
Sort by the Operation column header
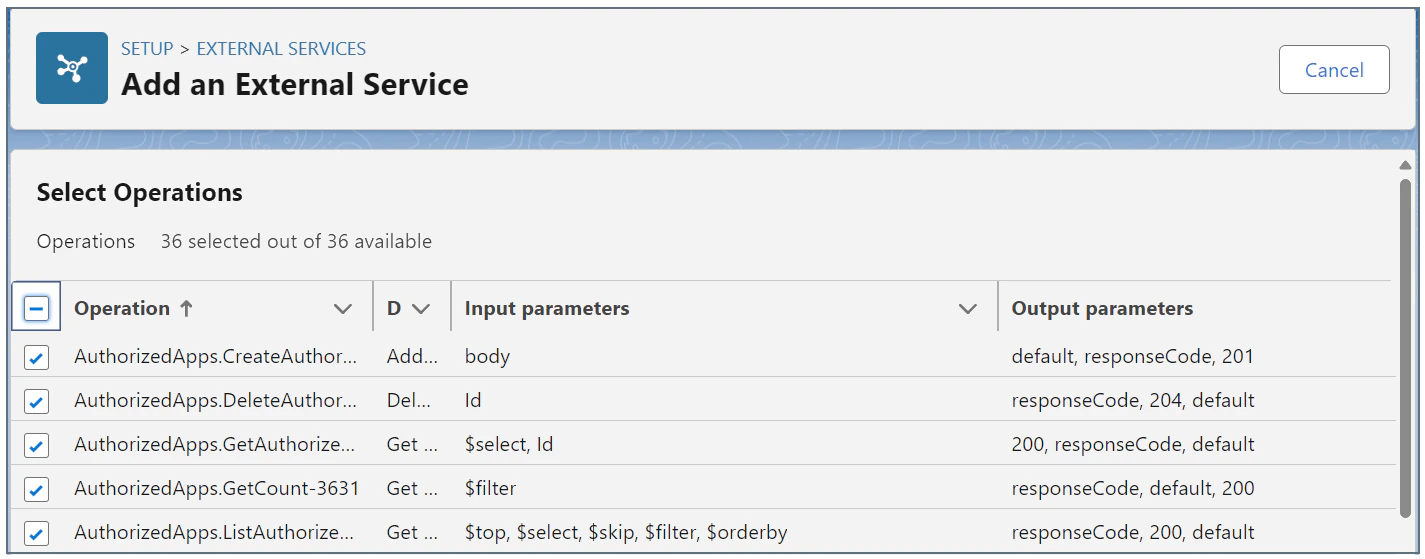[x=122, y=309]
